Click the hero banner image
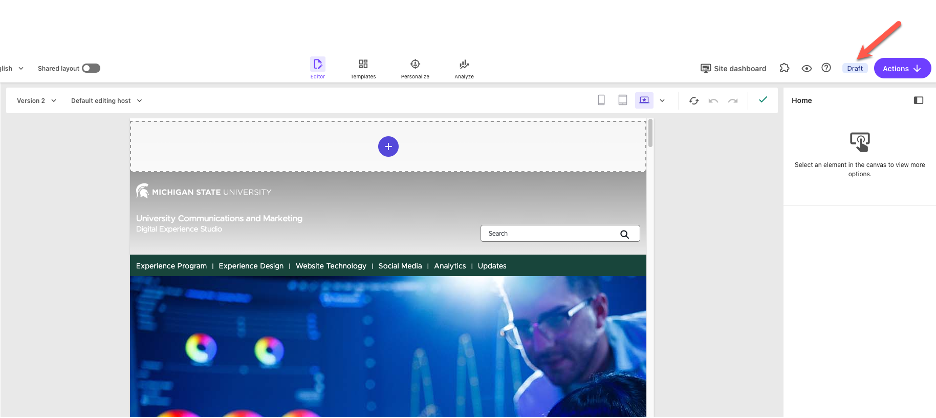936x418 pixels. click(388, 346)
